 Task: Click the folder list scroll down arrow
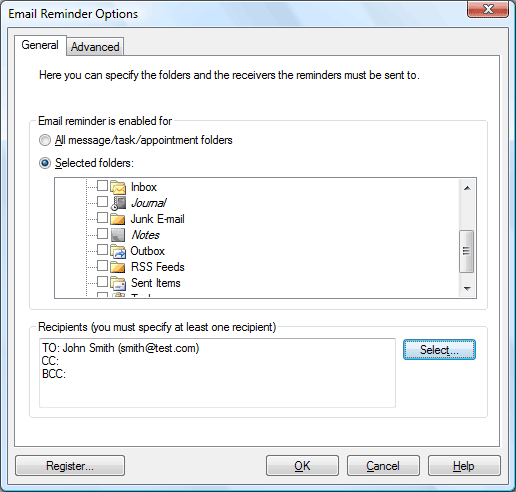pos(467,288)
